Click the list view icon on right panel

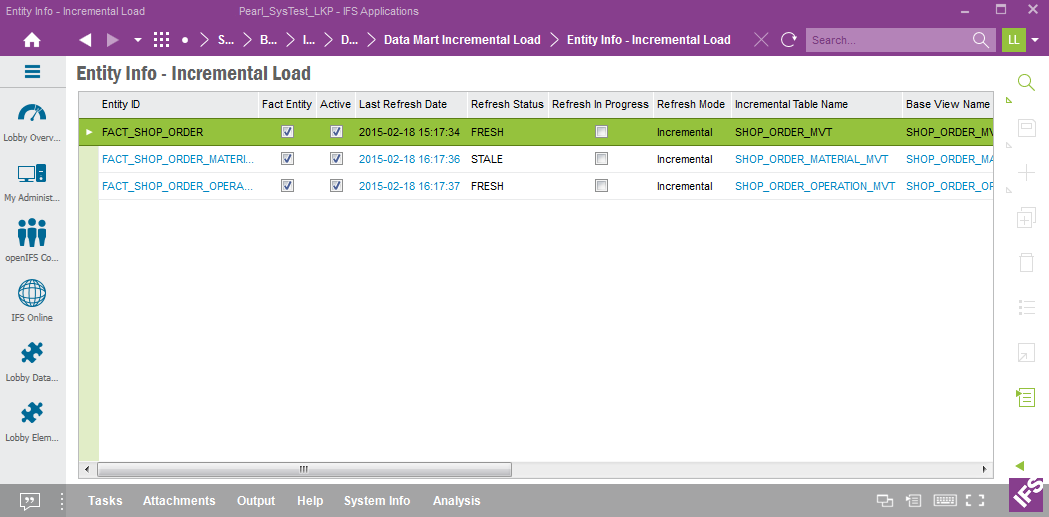click(1026, 308)
